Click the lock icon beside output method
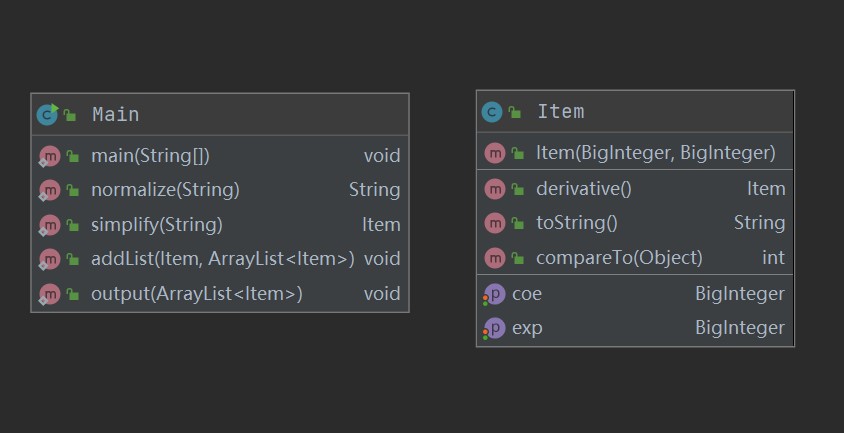844x433 pixels. pos(73,294)
